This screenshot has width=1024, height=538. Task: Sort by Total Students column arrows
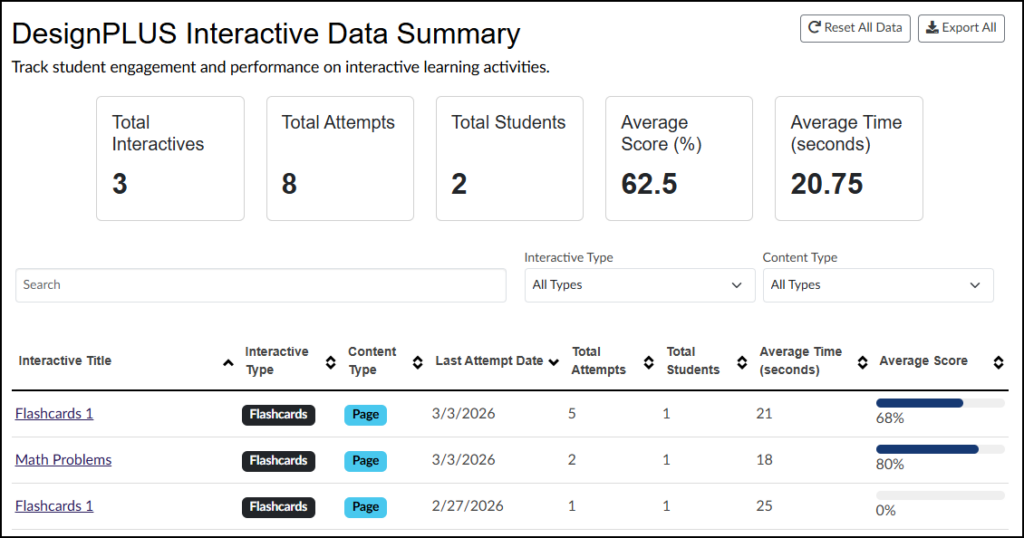click(742, 362)
